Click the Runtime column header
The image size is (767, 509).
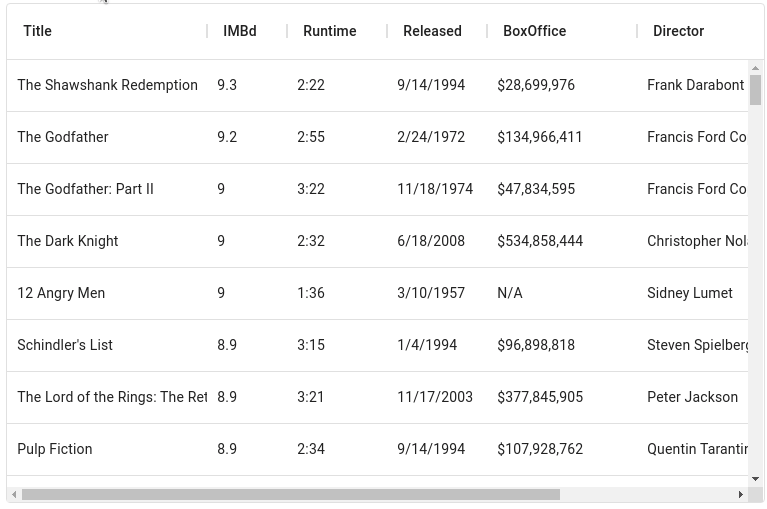pos(330,31)
